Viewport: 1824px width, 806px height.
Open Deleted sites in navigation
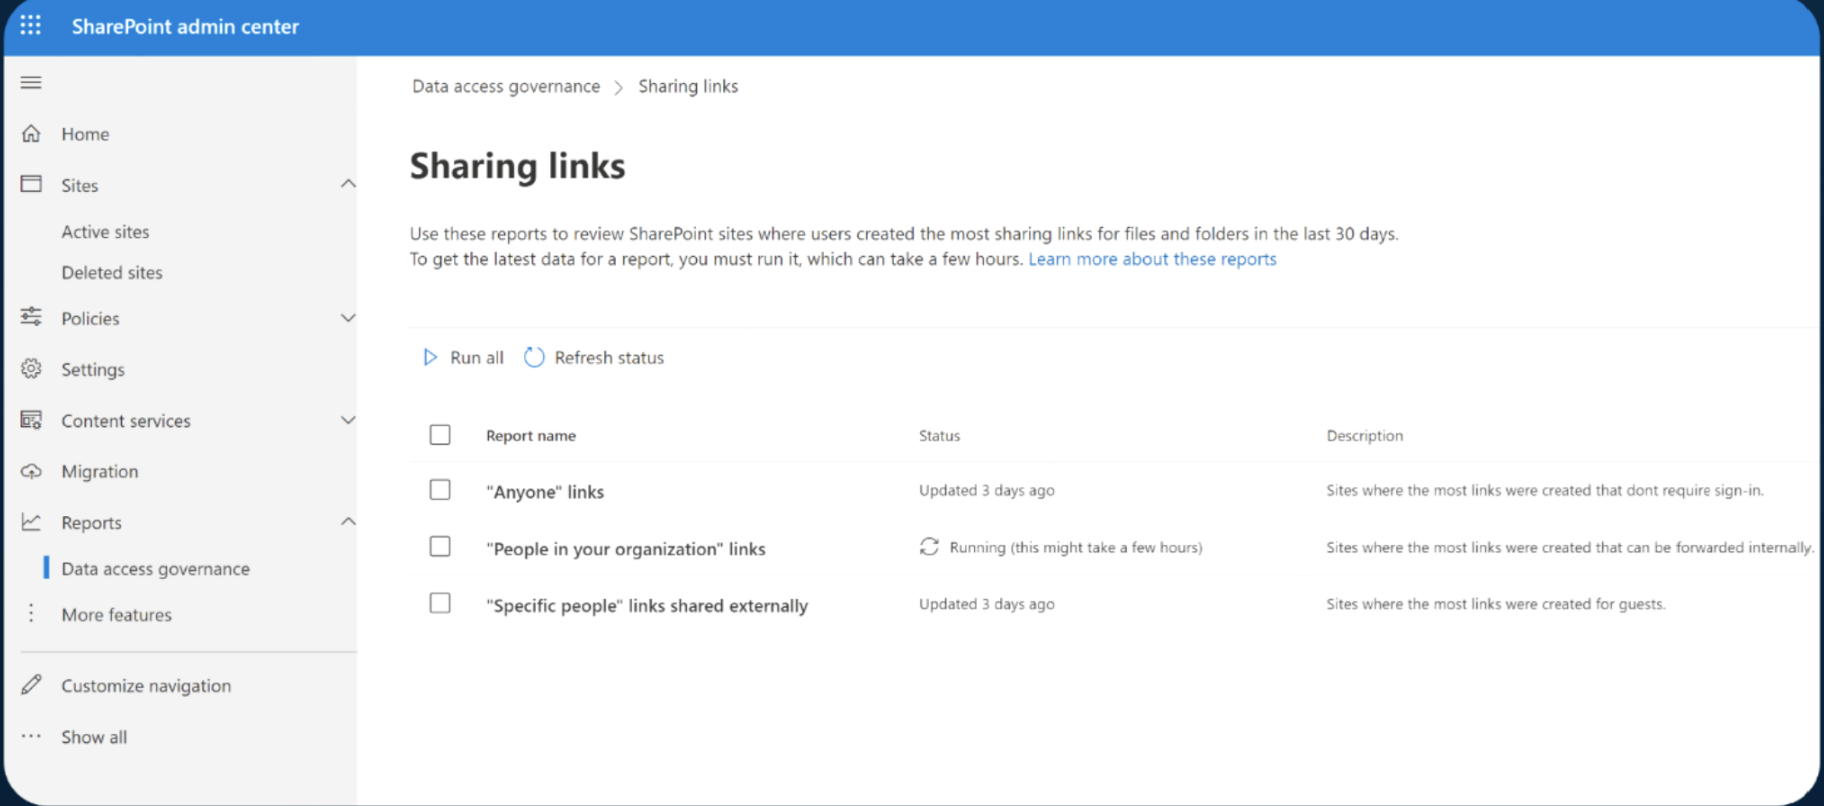pyautogui.click(x=112, y=273)
